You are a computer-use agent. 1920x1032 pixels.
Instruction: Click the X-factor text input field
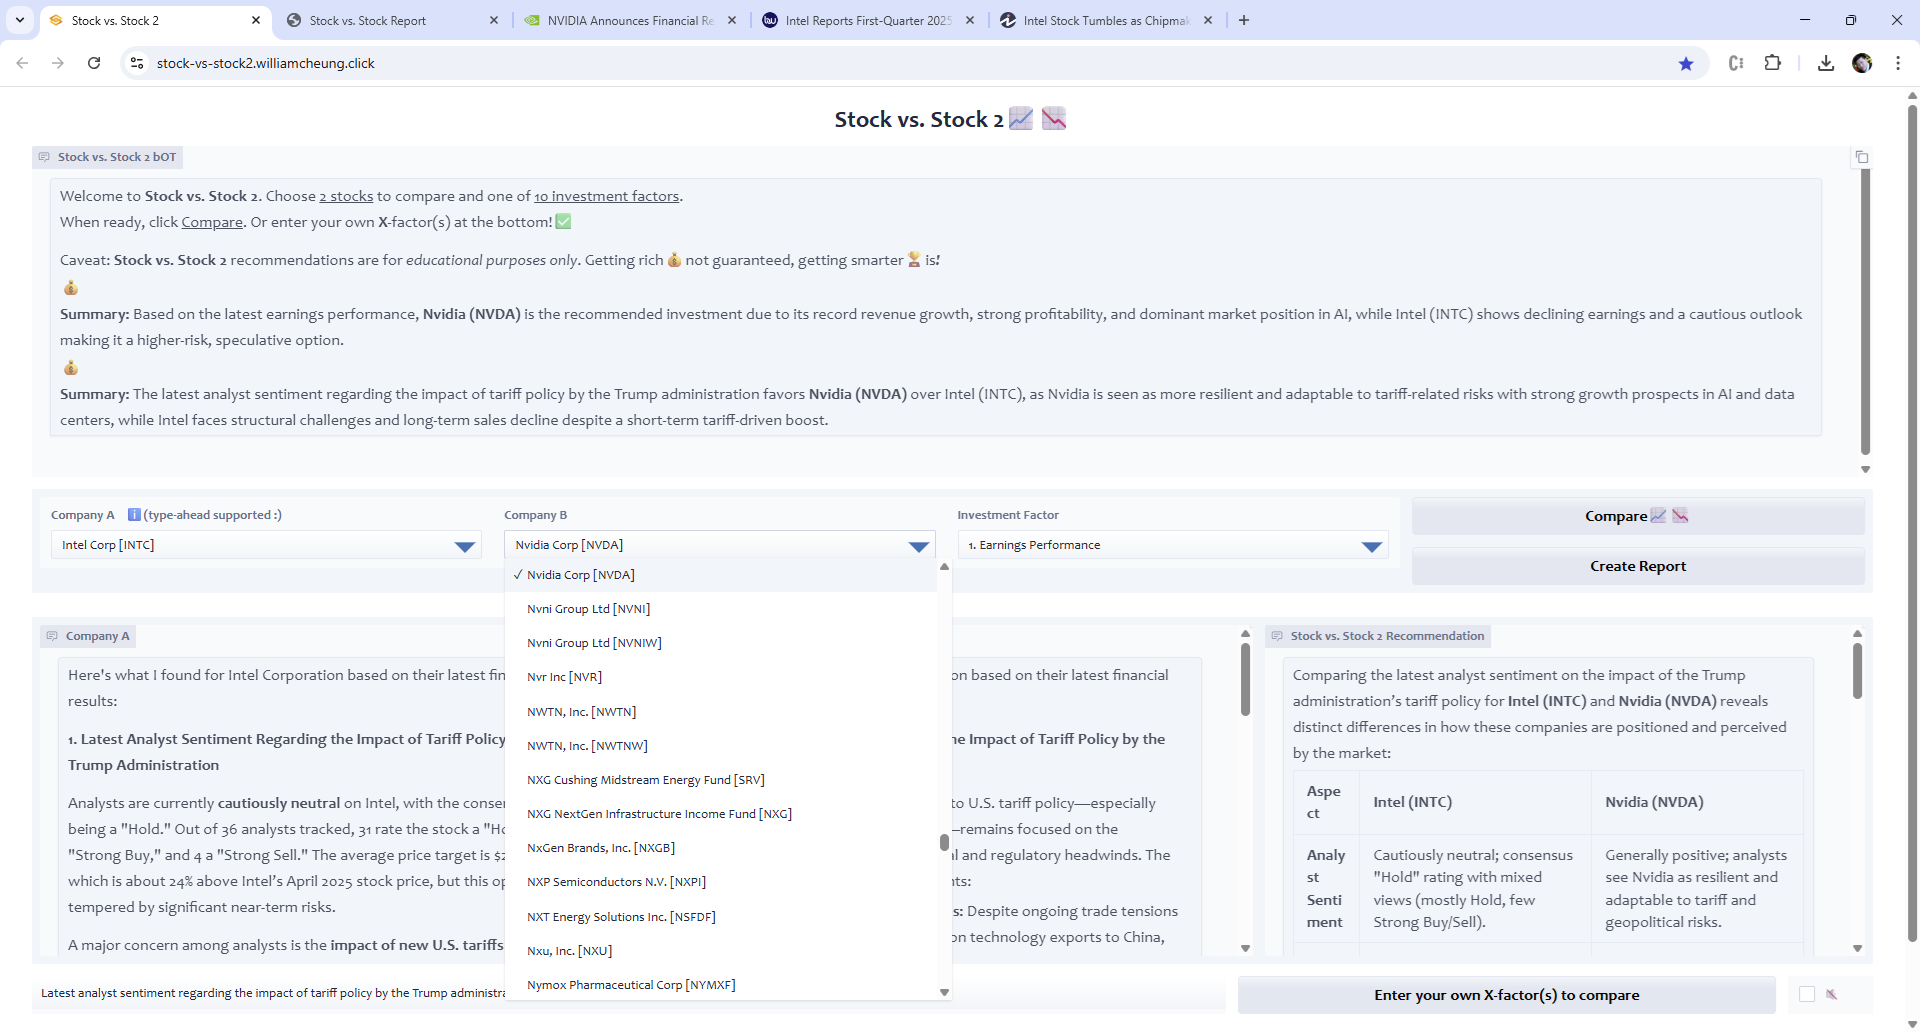coord(630,993)
